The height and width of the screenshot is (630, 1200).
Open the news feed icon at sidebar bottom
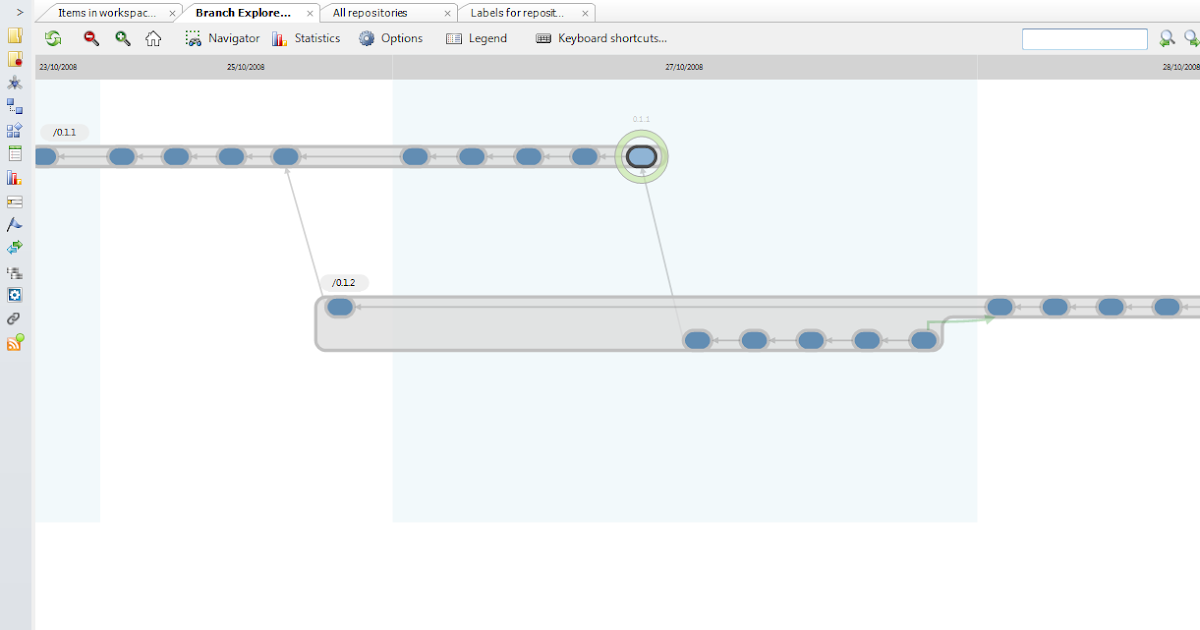point(14,343)
